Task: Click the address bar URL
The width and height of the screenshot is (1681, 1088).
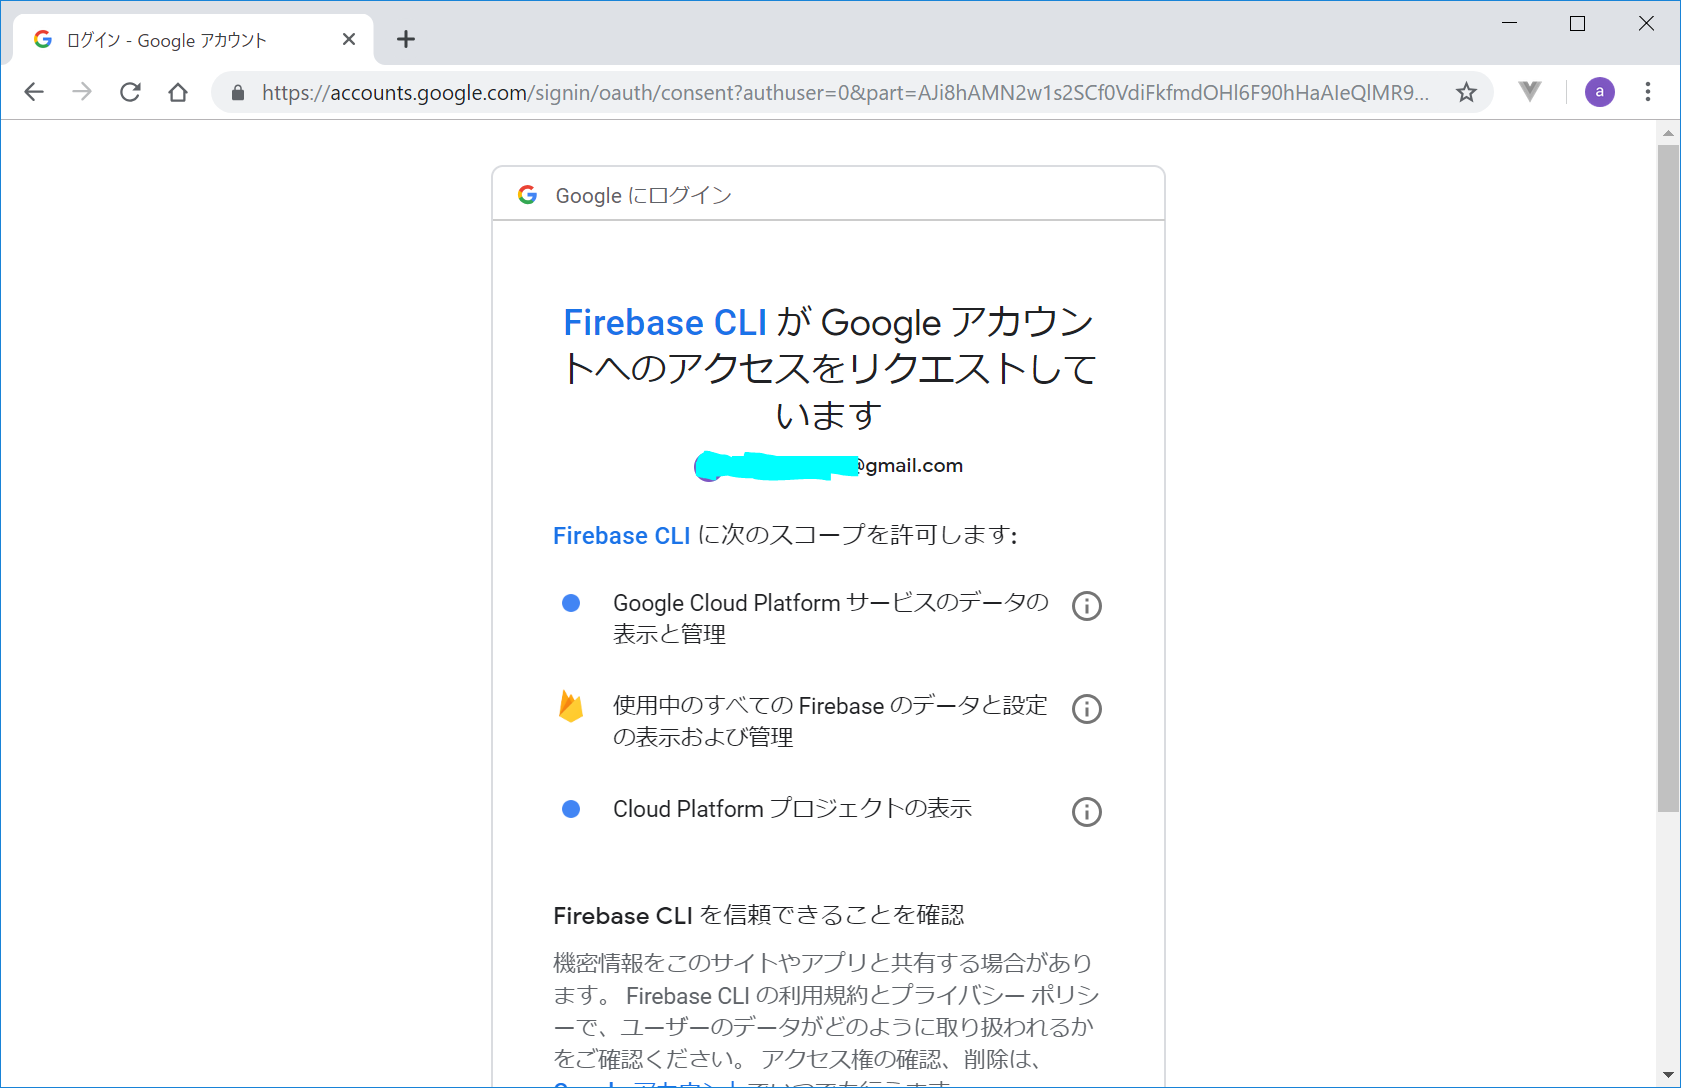Action: tap(840, 92)
